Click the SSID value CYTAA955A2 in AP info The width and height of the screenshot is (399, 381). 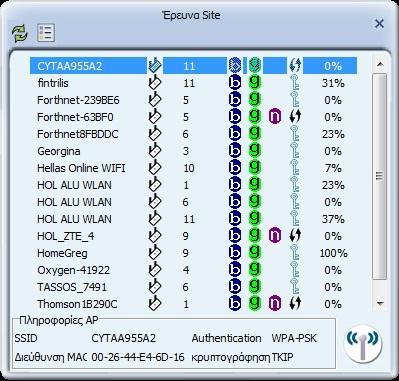coord(123,338)
